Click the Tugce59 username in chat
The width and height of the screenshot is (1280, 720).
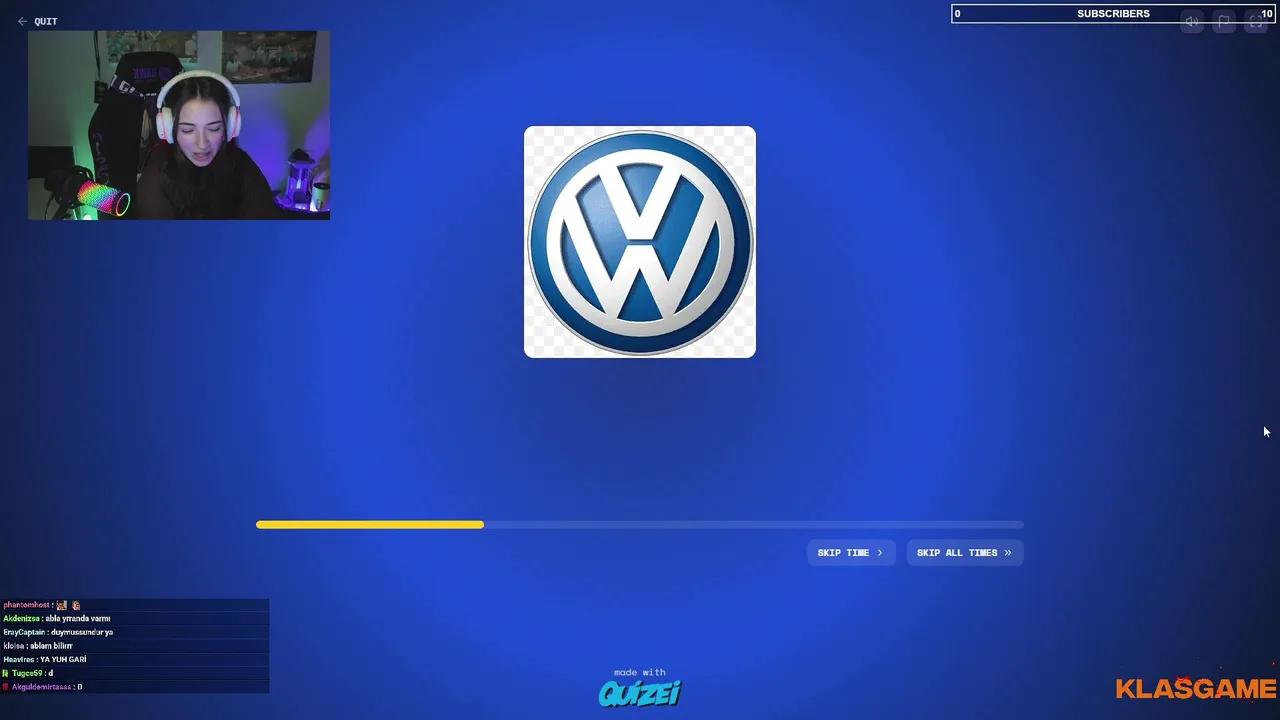click(27, 673)
